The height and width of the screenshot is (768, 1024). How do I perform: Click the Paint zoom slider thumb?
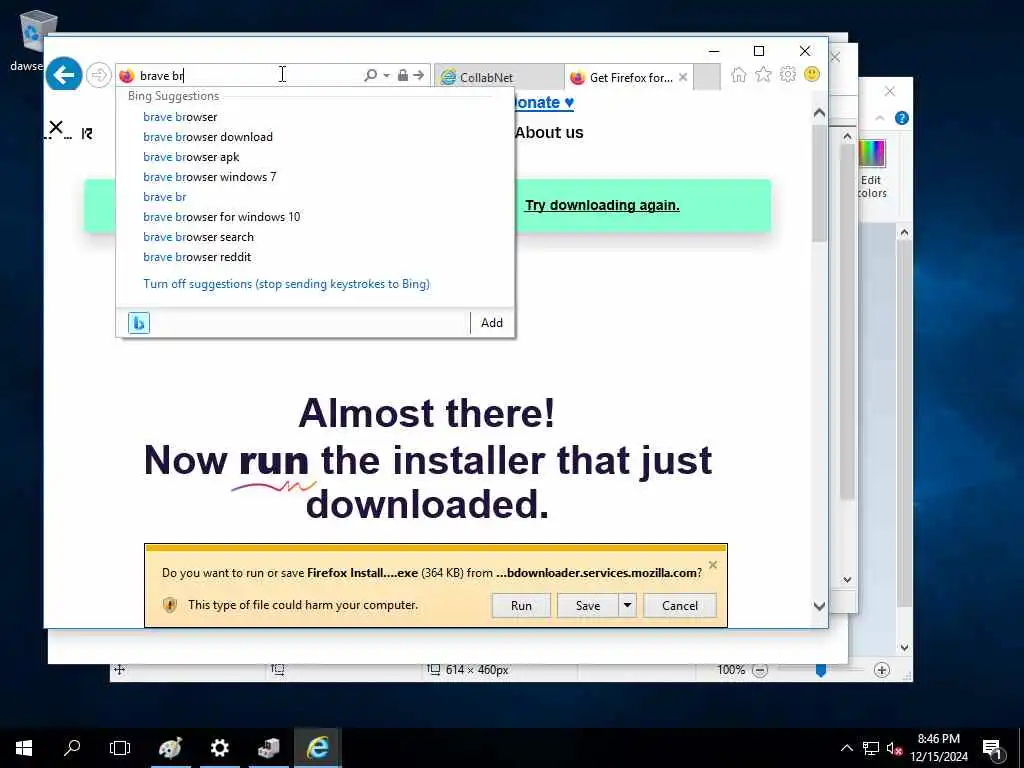click(821, 670)
